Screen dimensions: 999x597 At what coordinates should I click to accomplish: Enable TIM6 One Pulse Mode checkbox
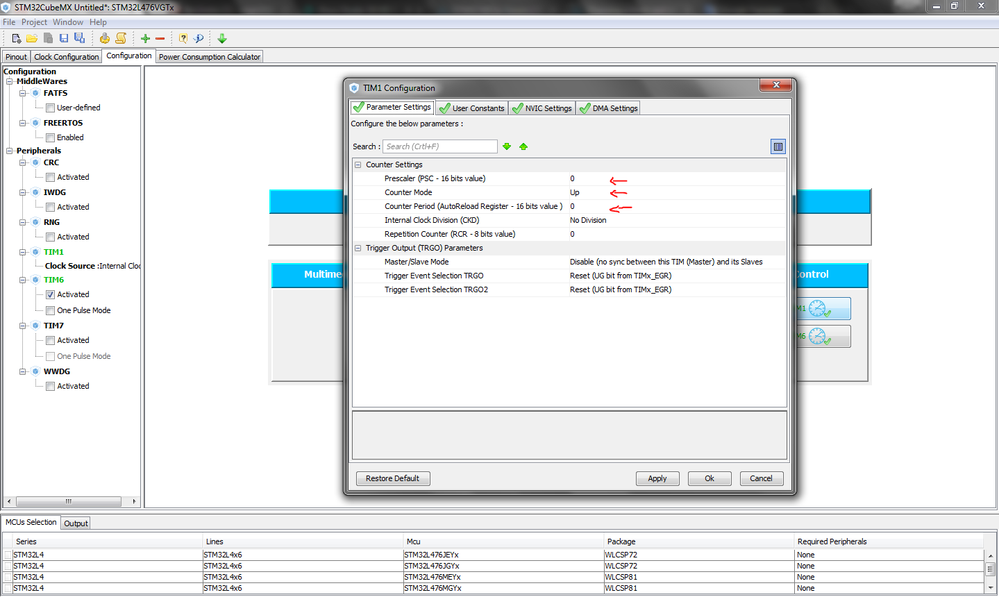[50, 310]
